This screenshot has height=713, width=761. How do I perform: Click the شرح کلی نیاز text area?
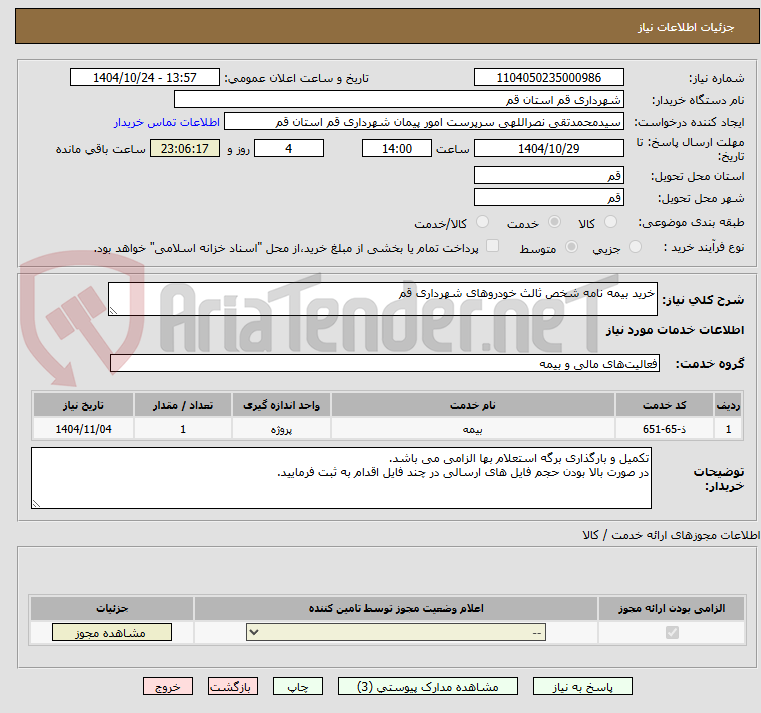click(x=382, y=299)
